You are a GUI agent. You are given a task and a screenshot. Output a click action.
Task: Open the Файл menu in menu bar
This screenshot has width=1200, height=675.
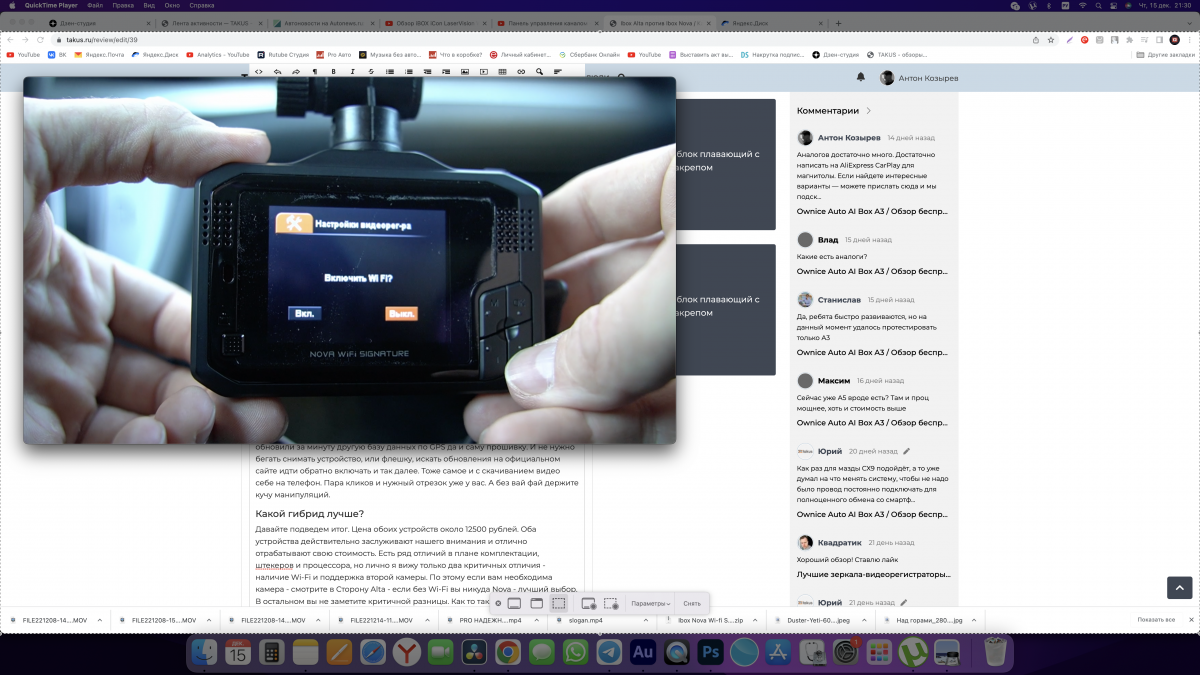(95, 5)
